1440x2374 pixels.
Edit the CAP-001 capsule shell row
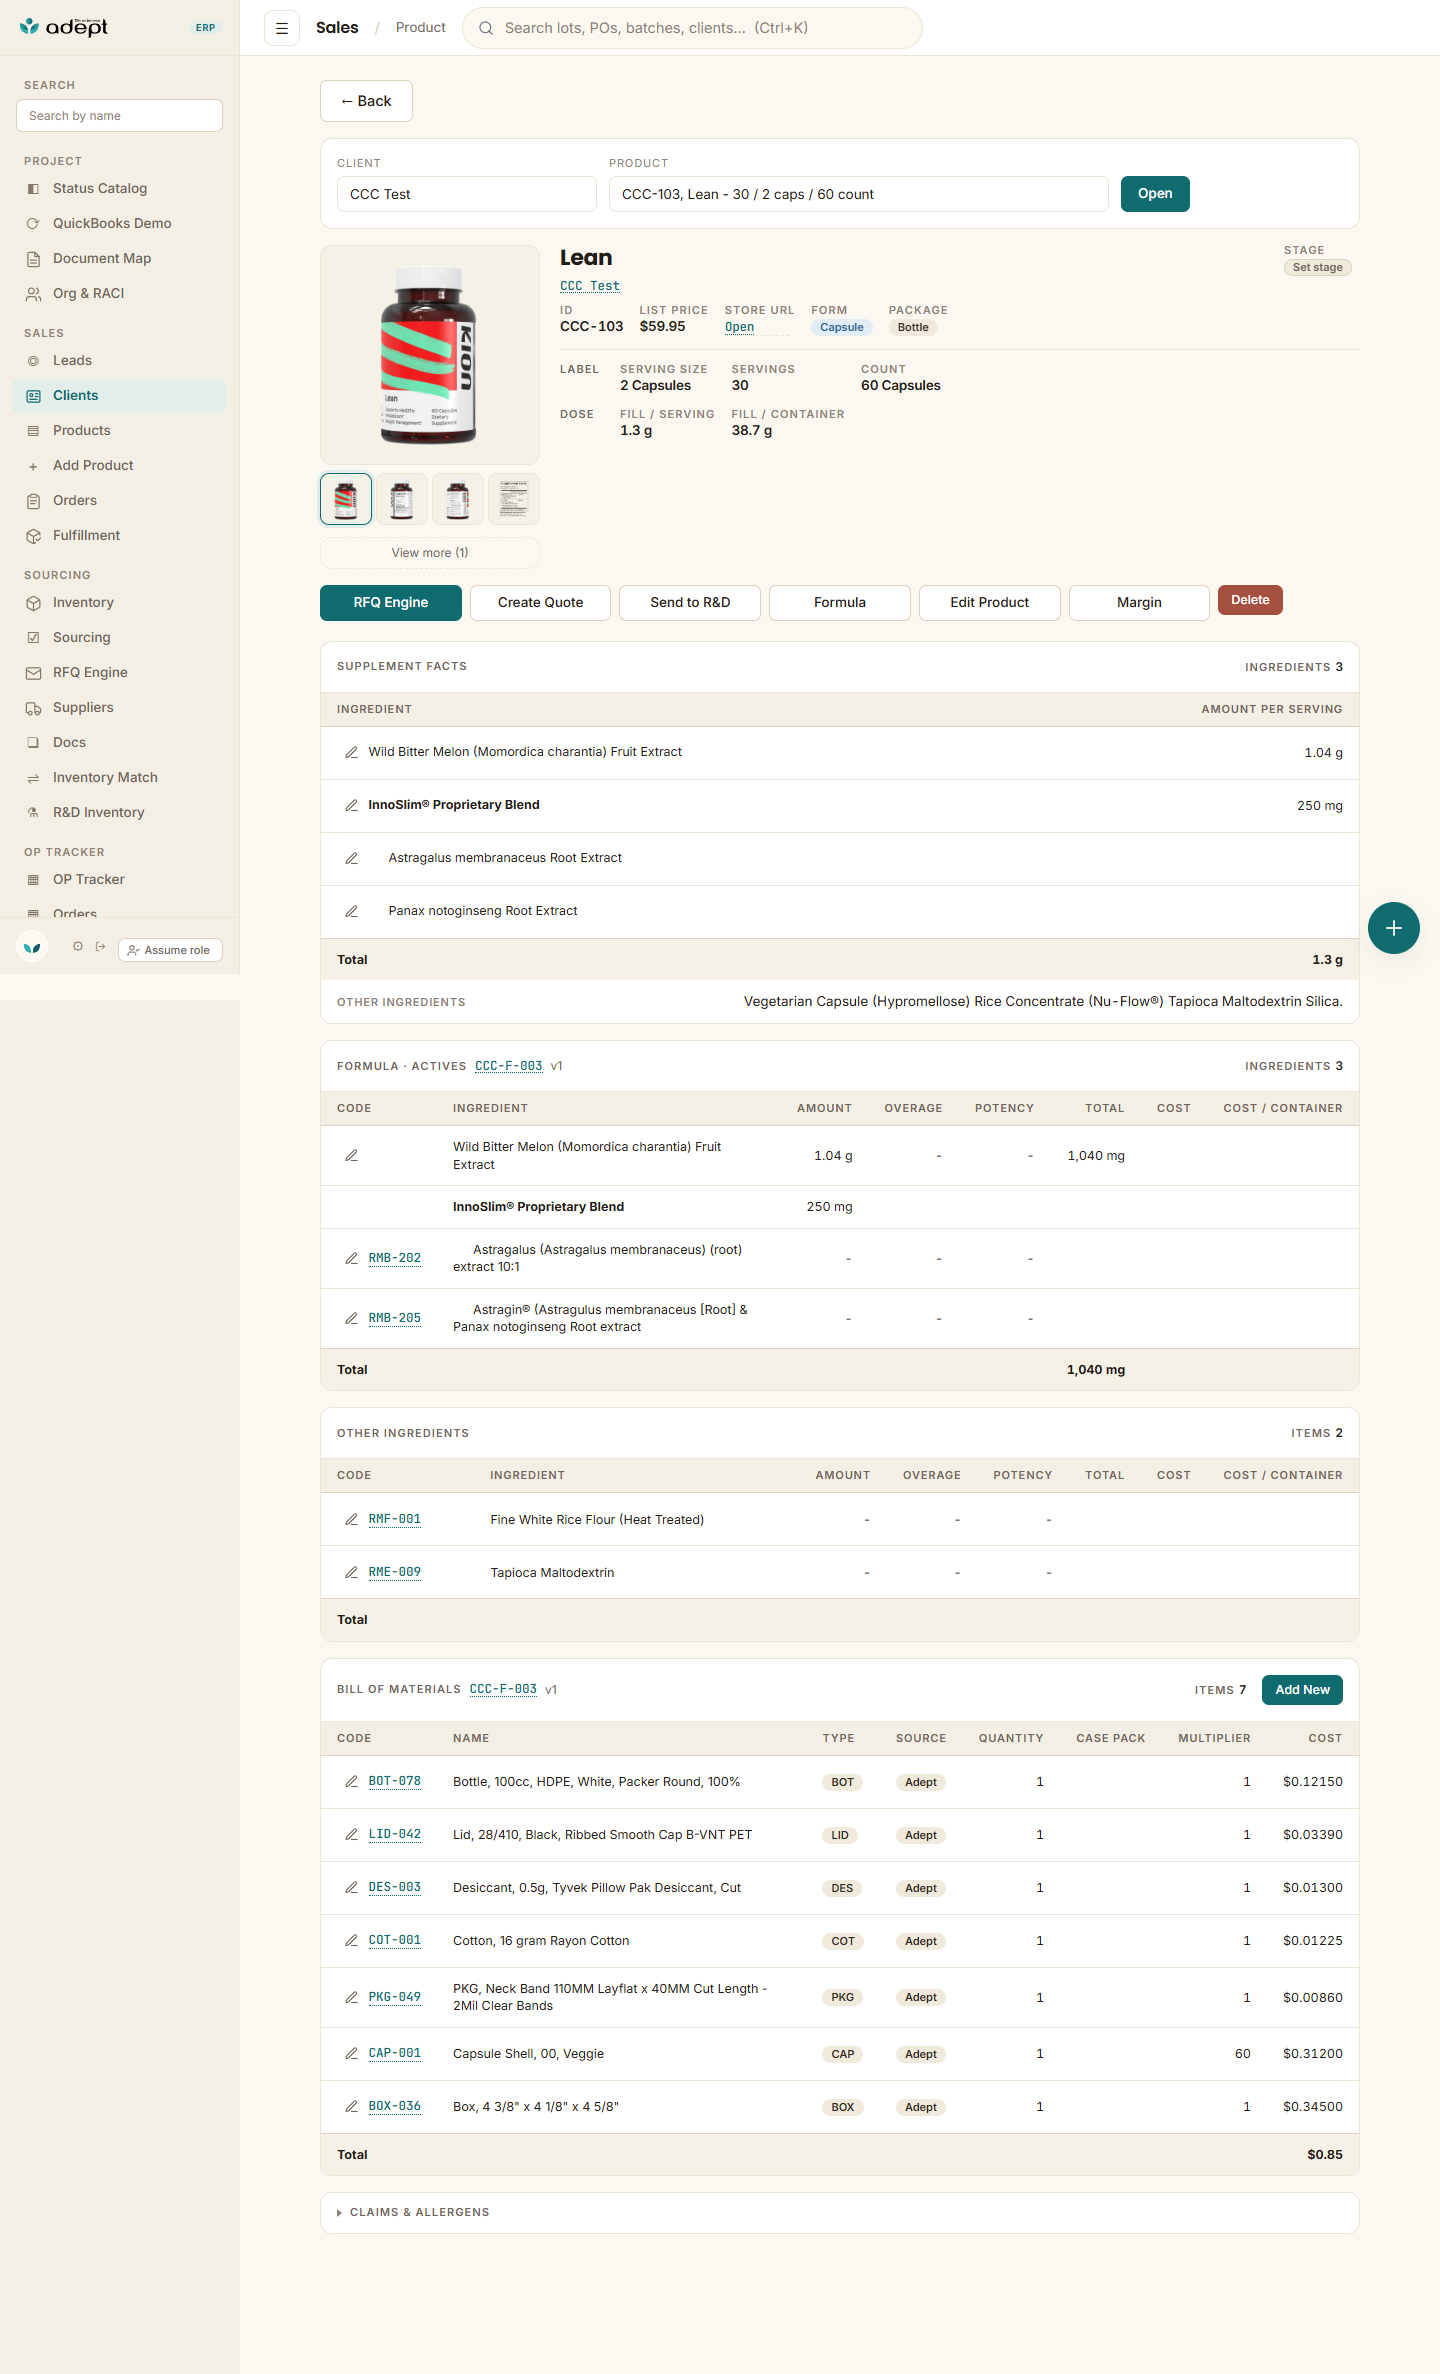(352, 2053)
